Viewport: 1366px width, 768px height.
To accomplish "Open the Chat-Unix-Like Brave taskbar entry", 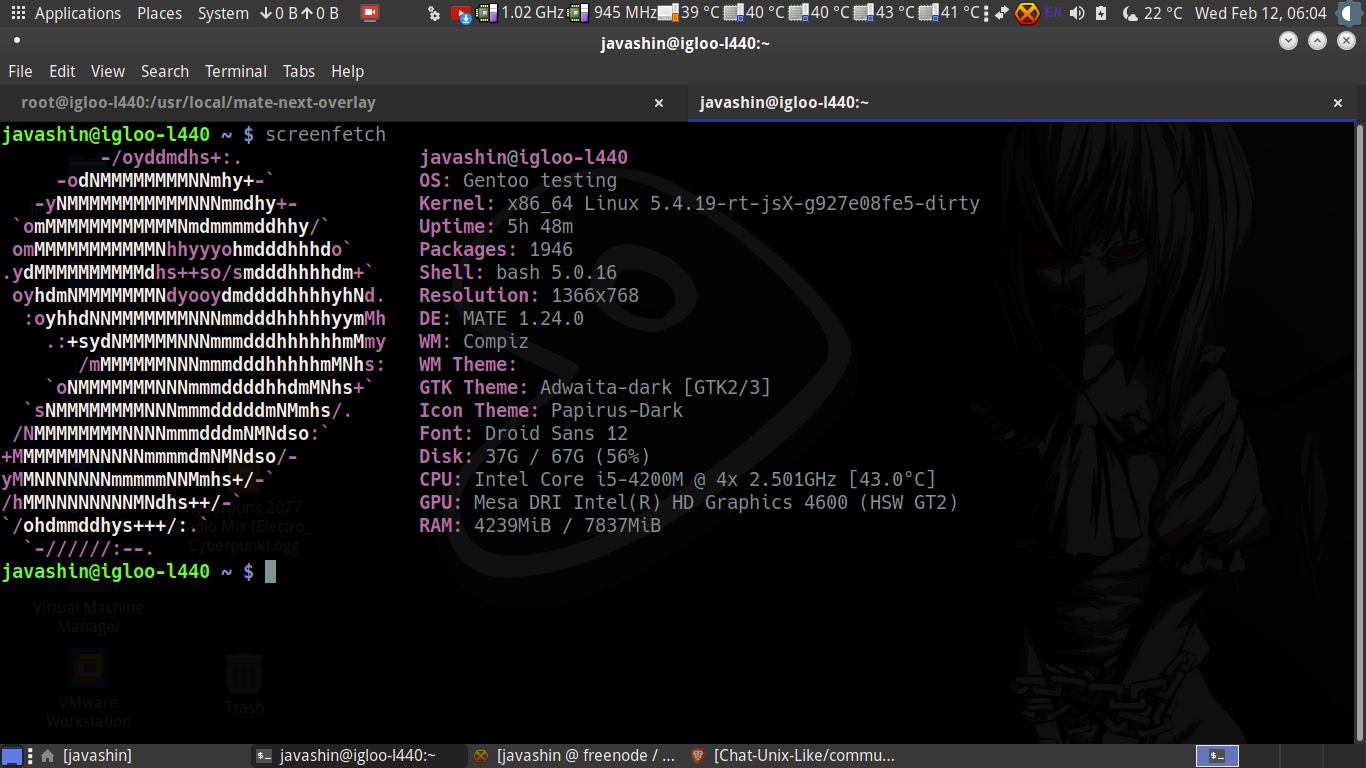I will [x=793, y=756].
